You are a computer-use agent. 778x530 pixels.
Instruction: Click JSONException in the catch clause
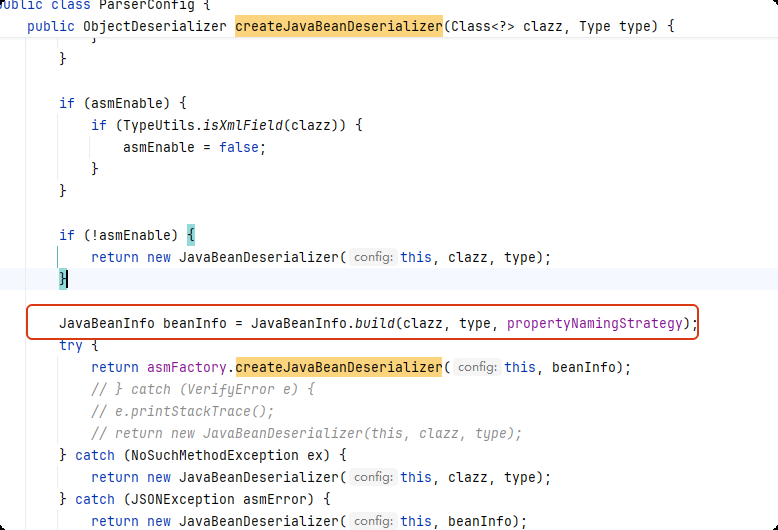tap(183, 499)
